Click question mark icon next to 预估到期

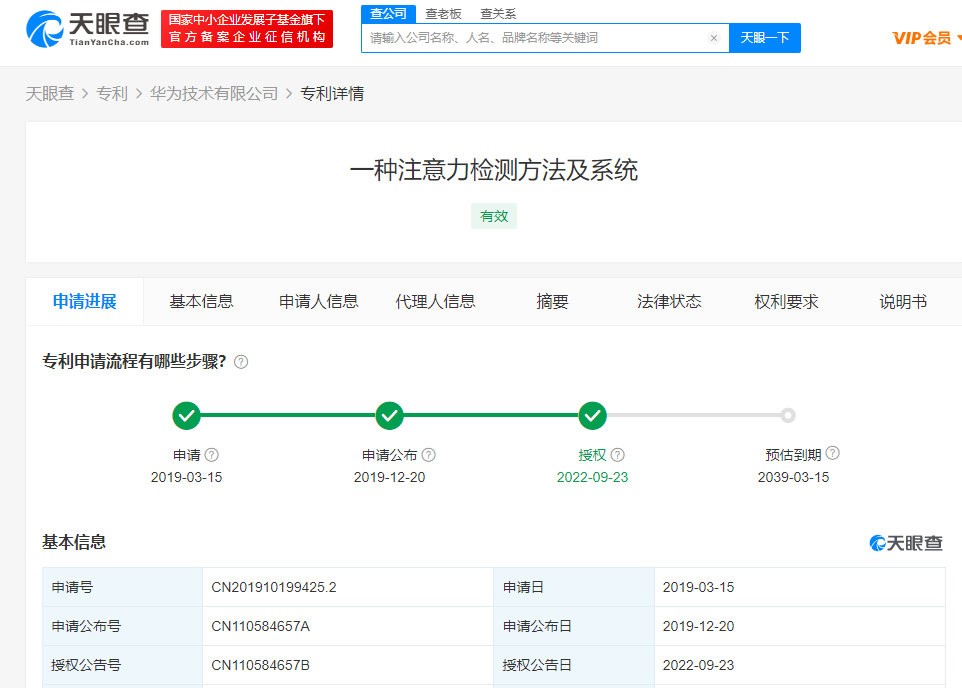pyautogui.click(x=832, y=454)
